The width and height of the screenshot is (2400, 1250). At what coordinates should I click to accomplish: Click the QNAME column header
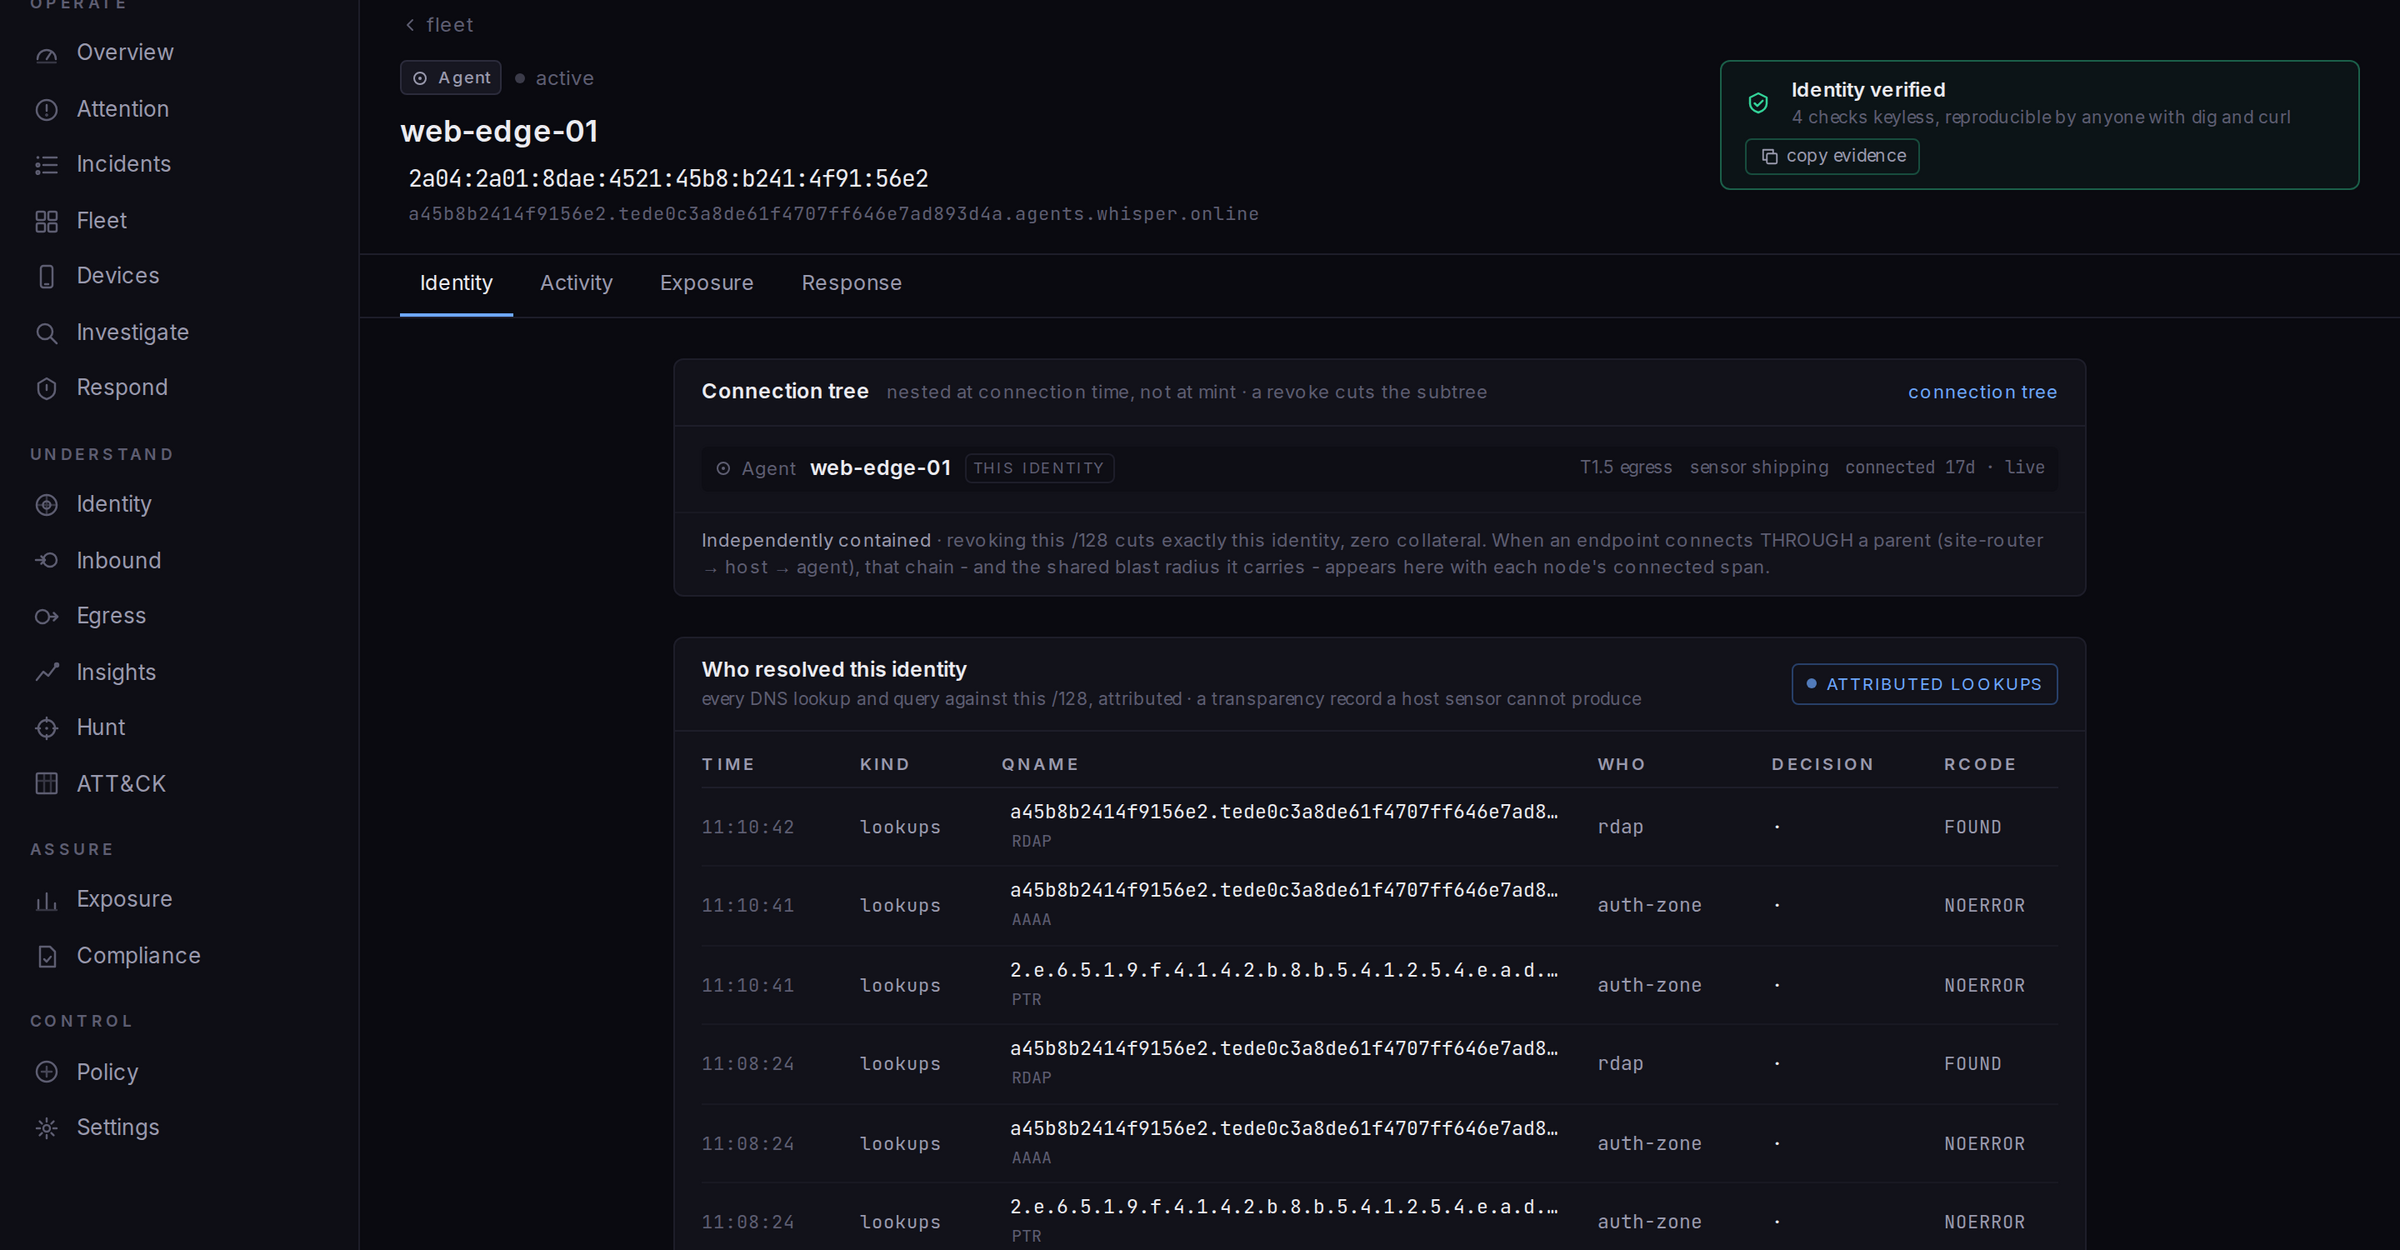(x=1040, y=764)
